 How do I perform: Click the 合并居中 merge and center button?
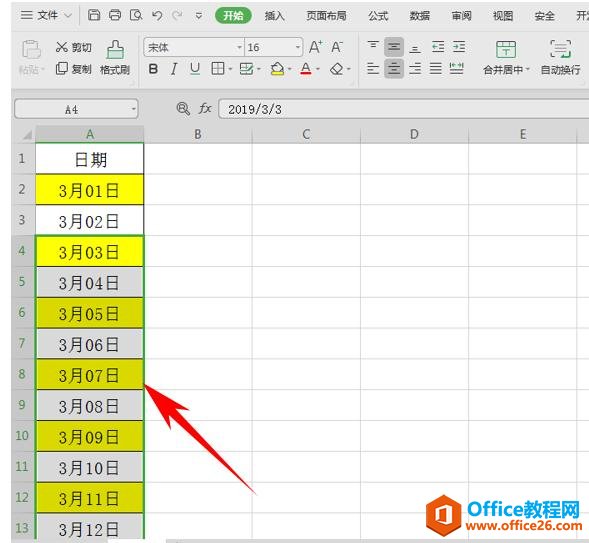click(x=506, y=57)
